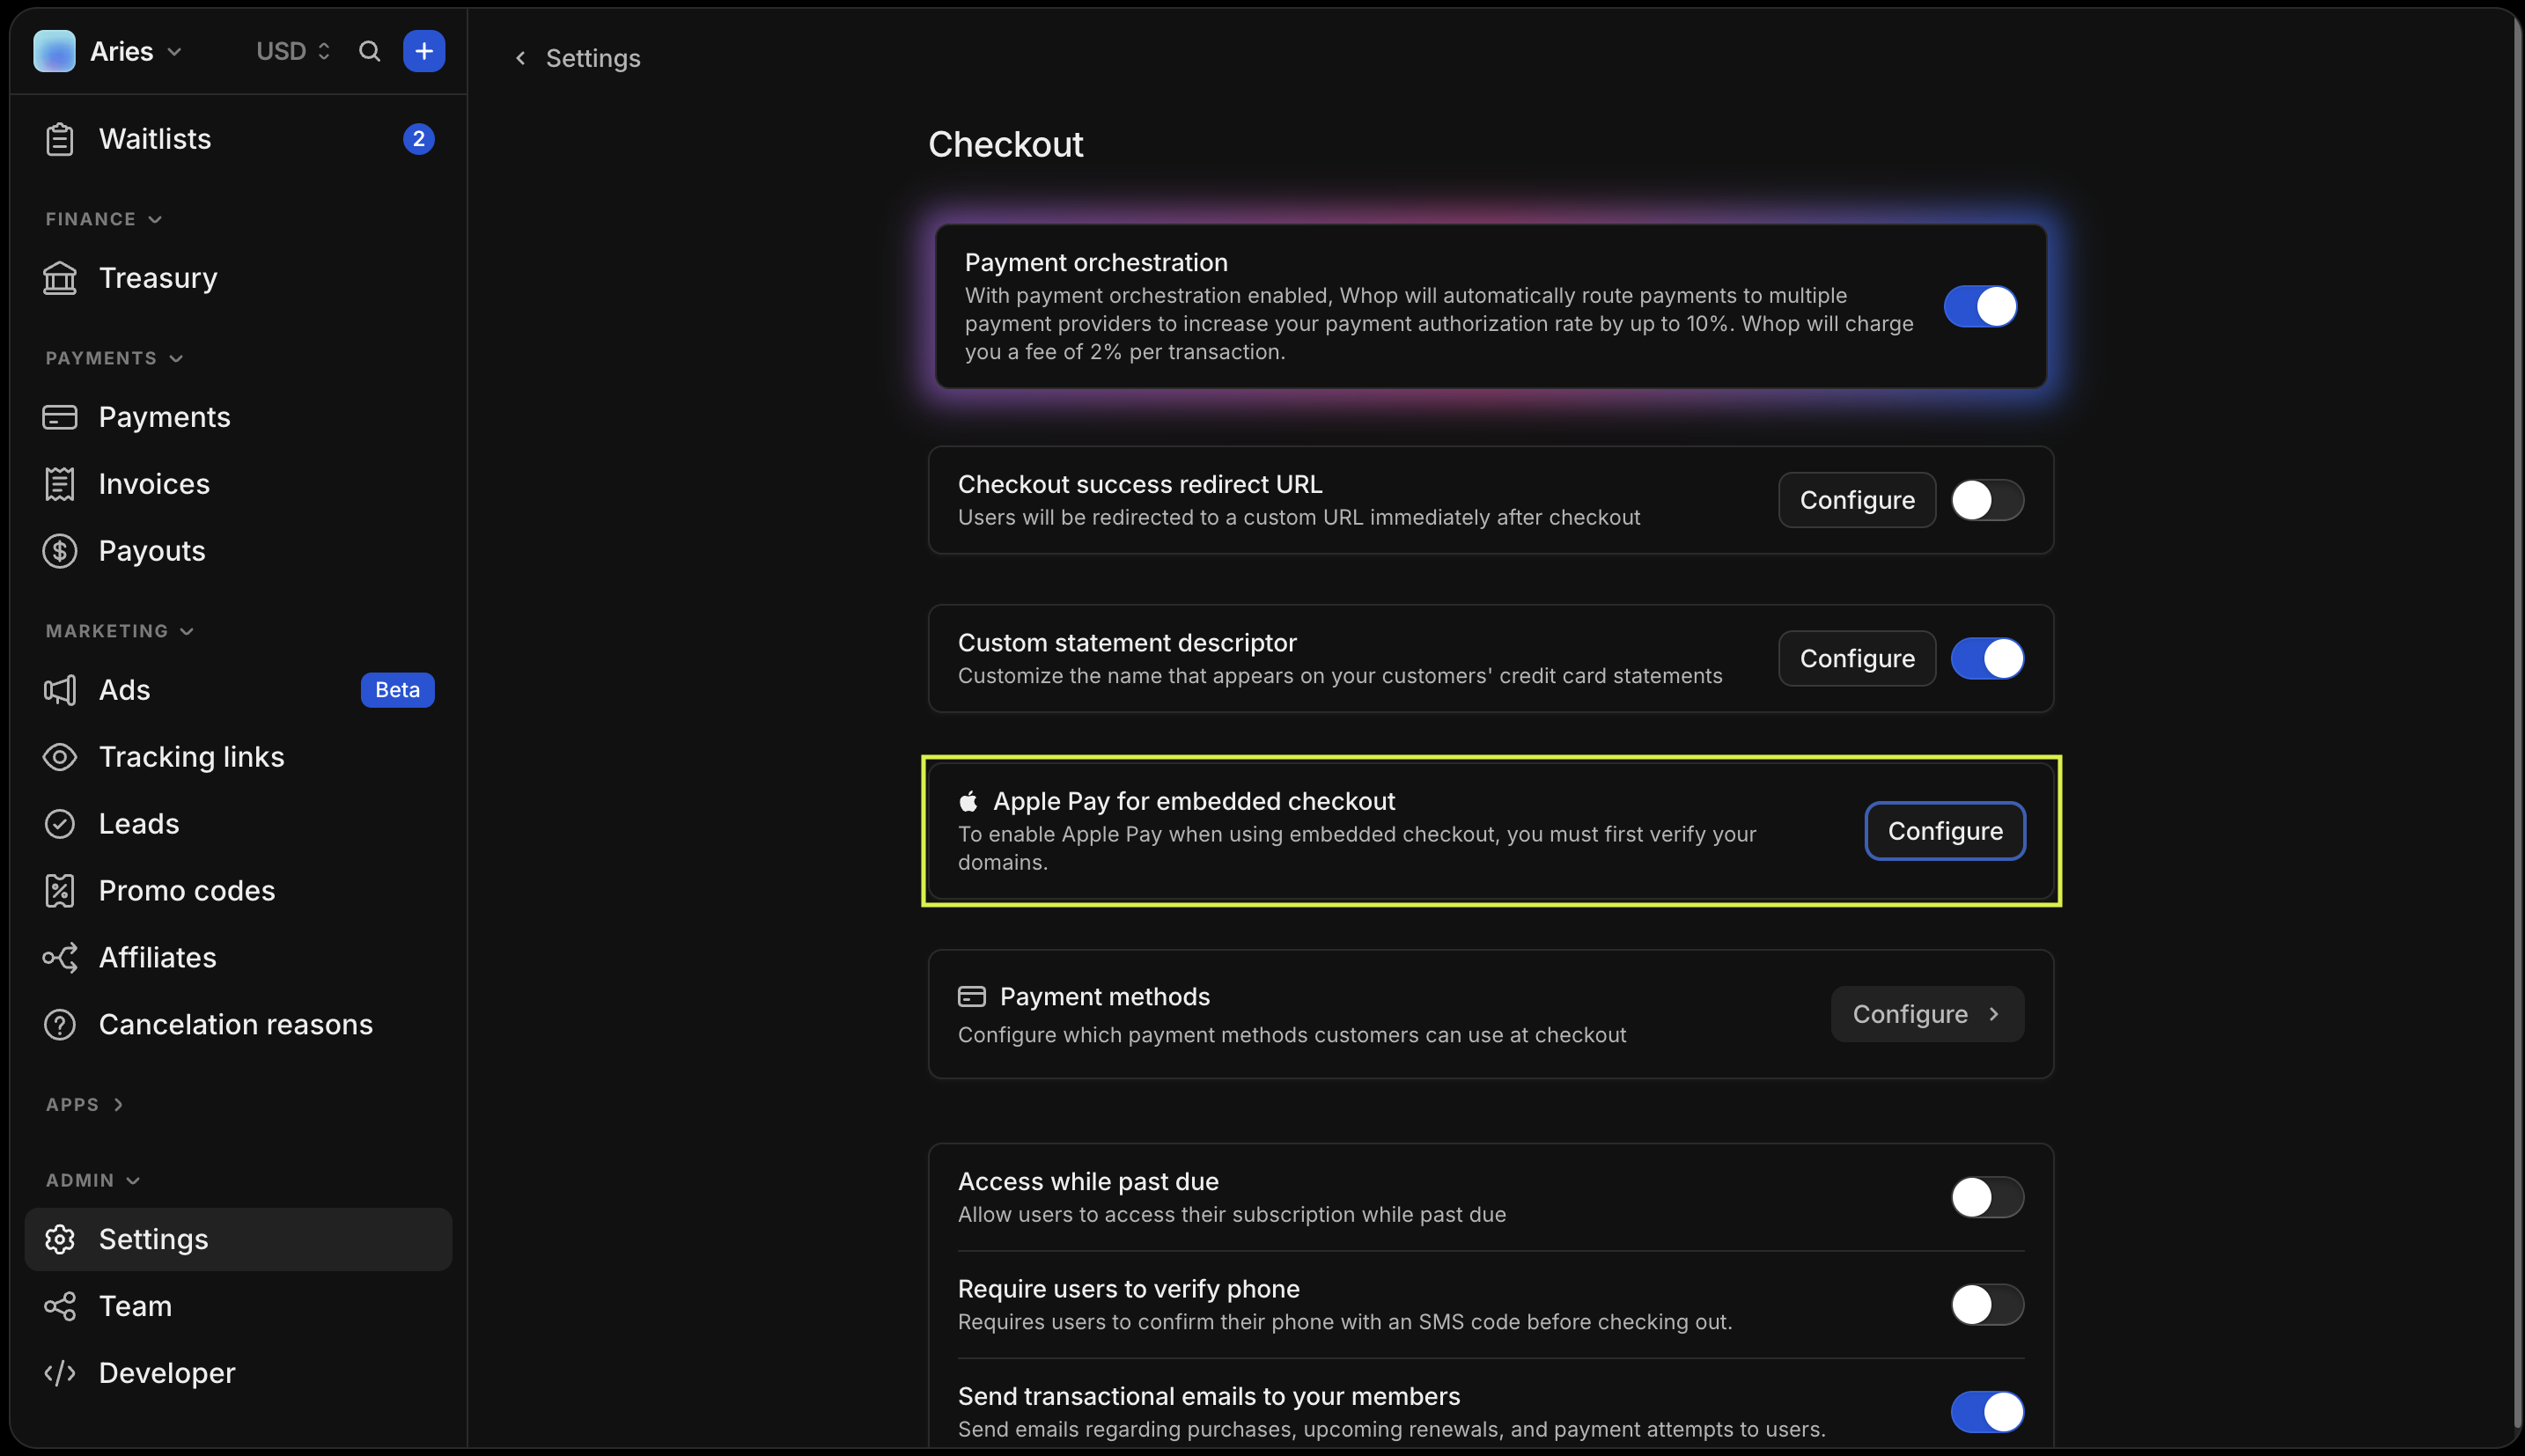Image resolution: width=2525 pixels, height=1456 pixels.
Task: Open Developer via the code icon
Action: [x=60, y=1372]
